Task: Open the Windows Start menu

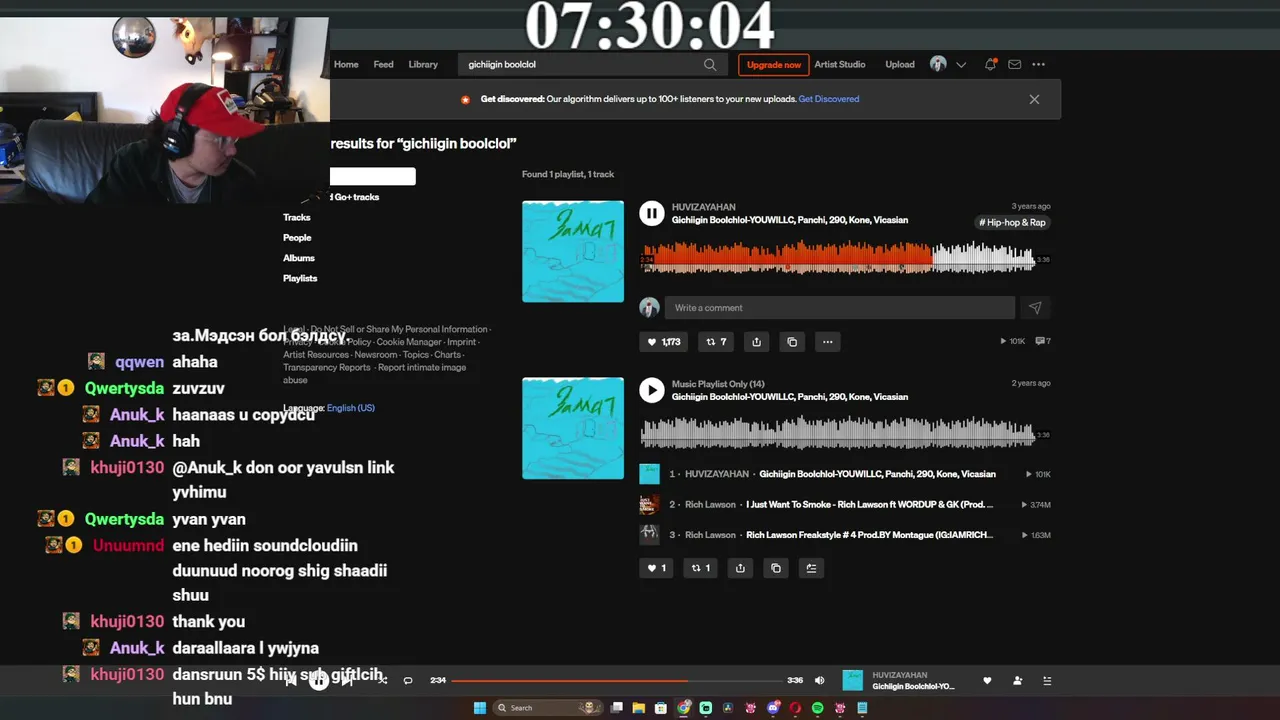Action: [479, 708]
